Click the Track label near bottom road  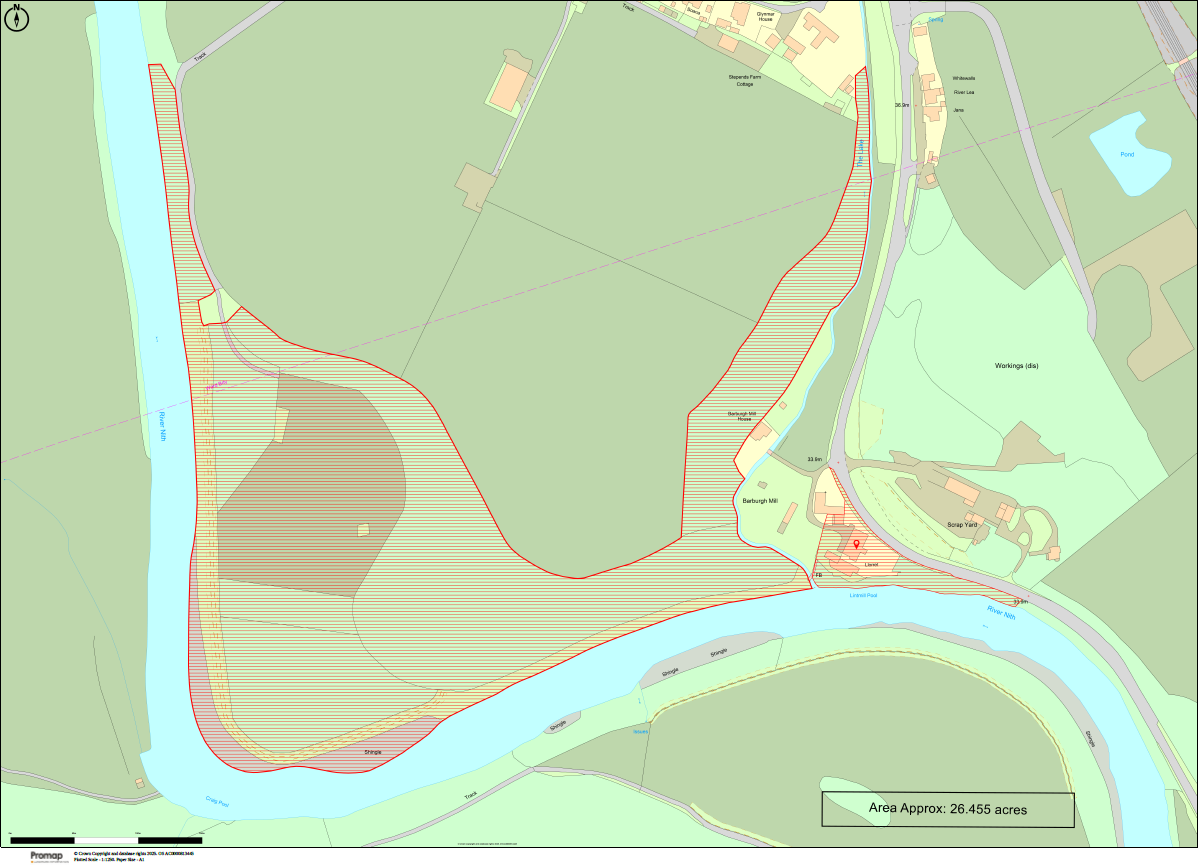[471, 795]
